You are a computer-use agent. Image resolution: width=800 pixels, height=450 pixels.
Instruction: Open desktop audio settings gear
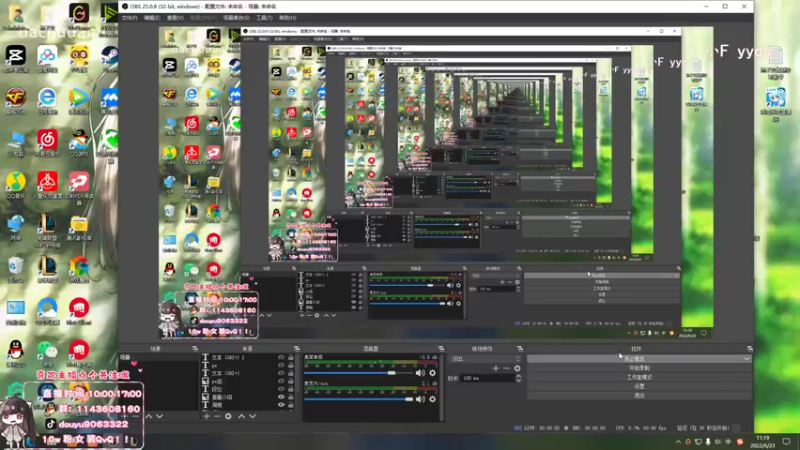tap(433, 373)
